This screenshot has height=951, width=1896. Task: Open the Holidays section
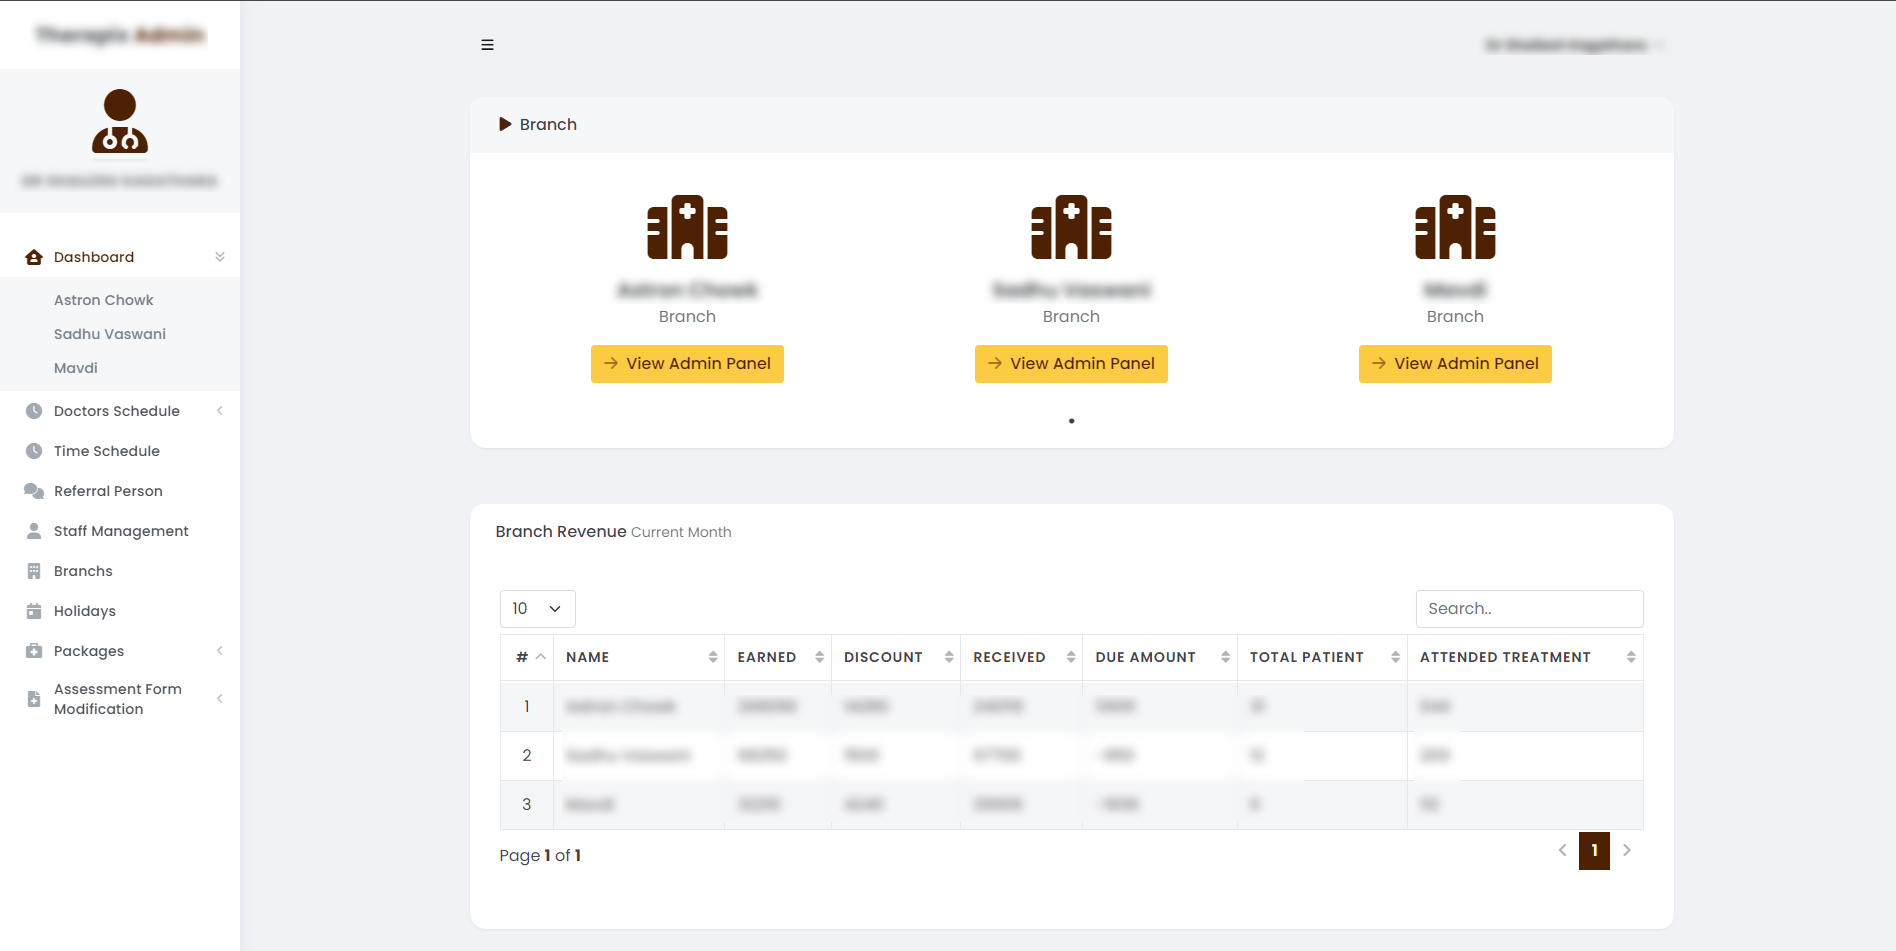[85, 611]
